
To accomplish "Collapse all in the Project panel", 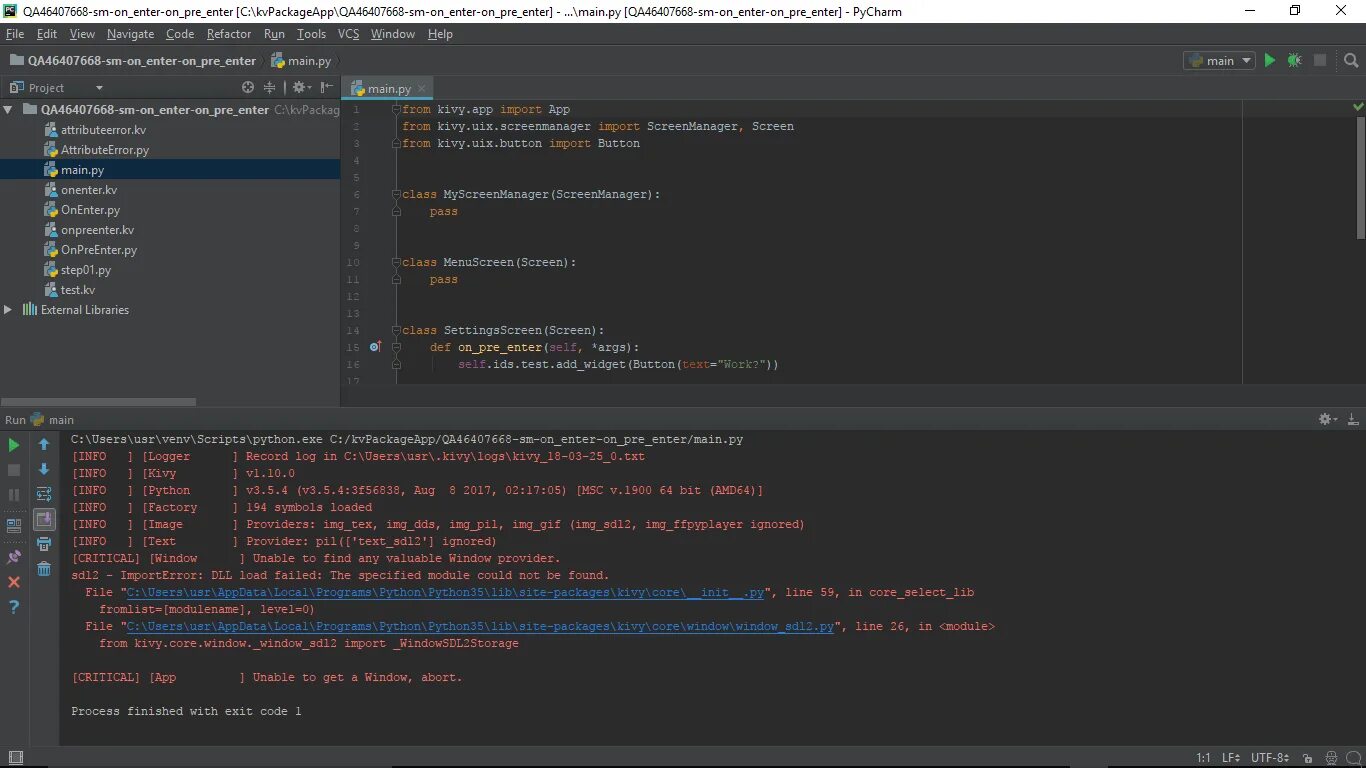I will (270, 88).
